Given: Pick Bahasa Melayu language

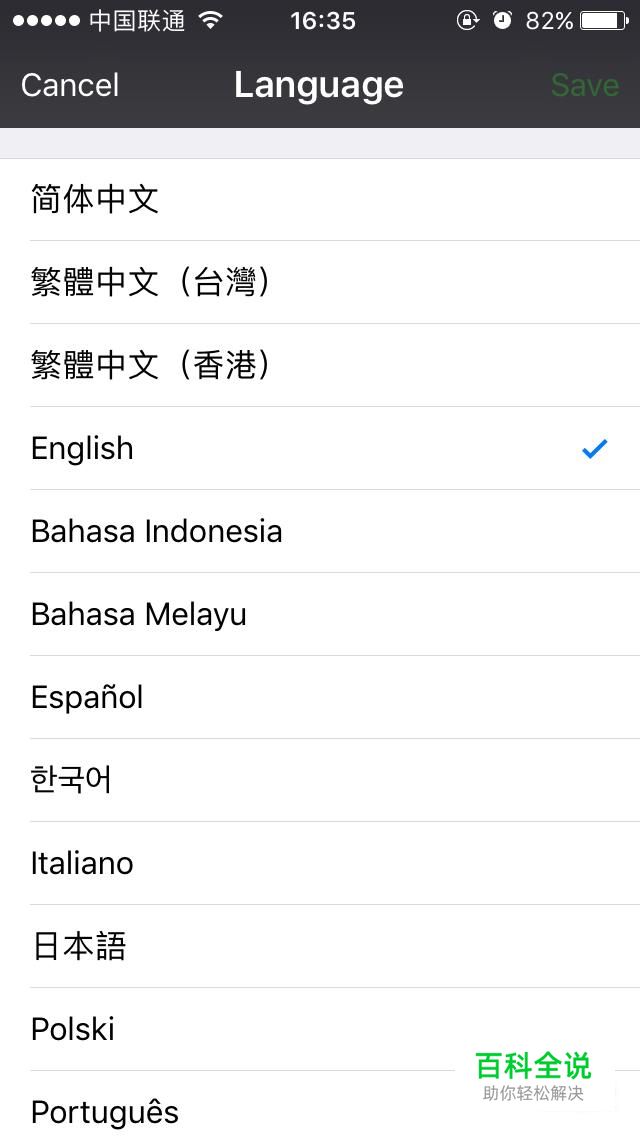Looking at the screenshot, I should (320, 614).
